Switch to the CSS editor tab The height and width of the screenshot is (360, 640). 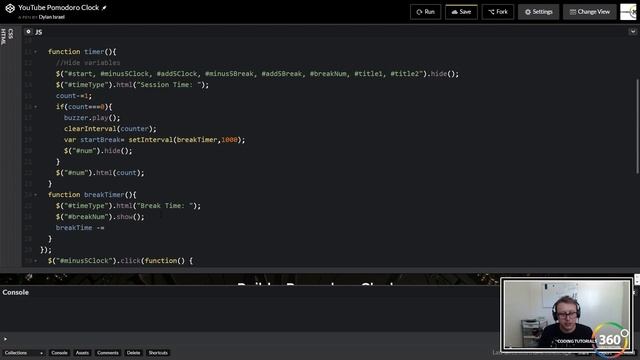pyautogui.click(x=11, y=33)
